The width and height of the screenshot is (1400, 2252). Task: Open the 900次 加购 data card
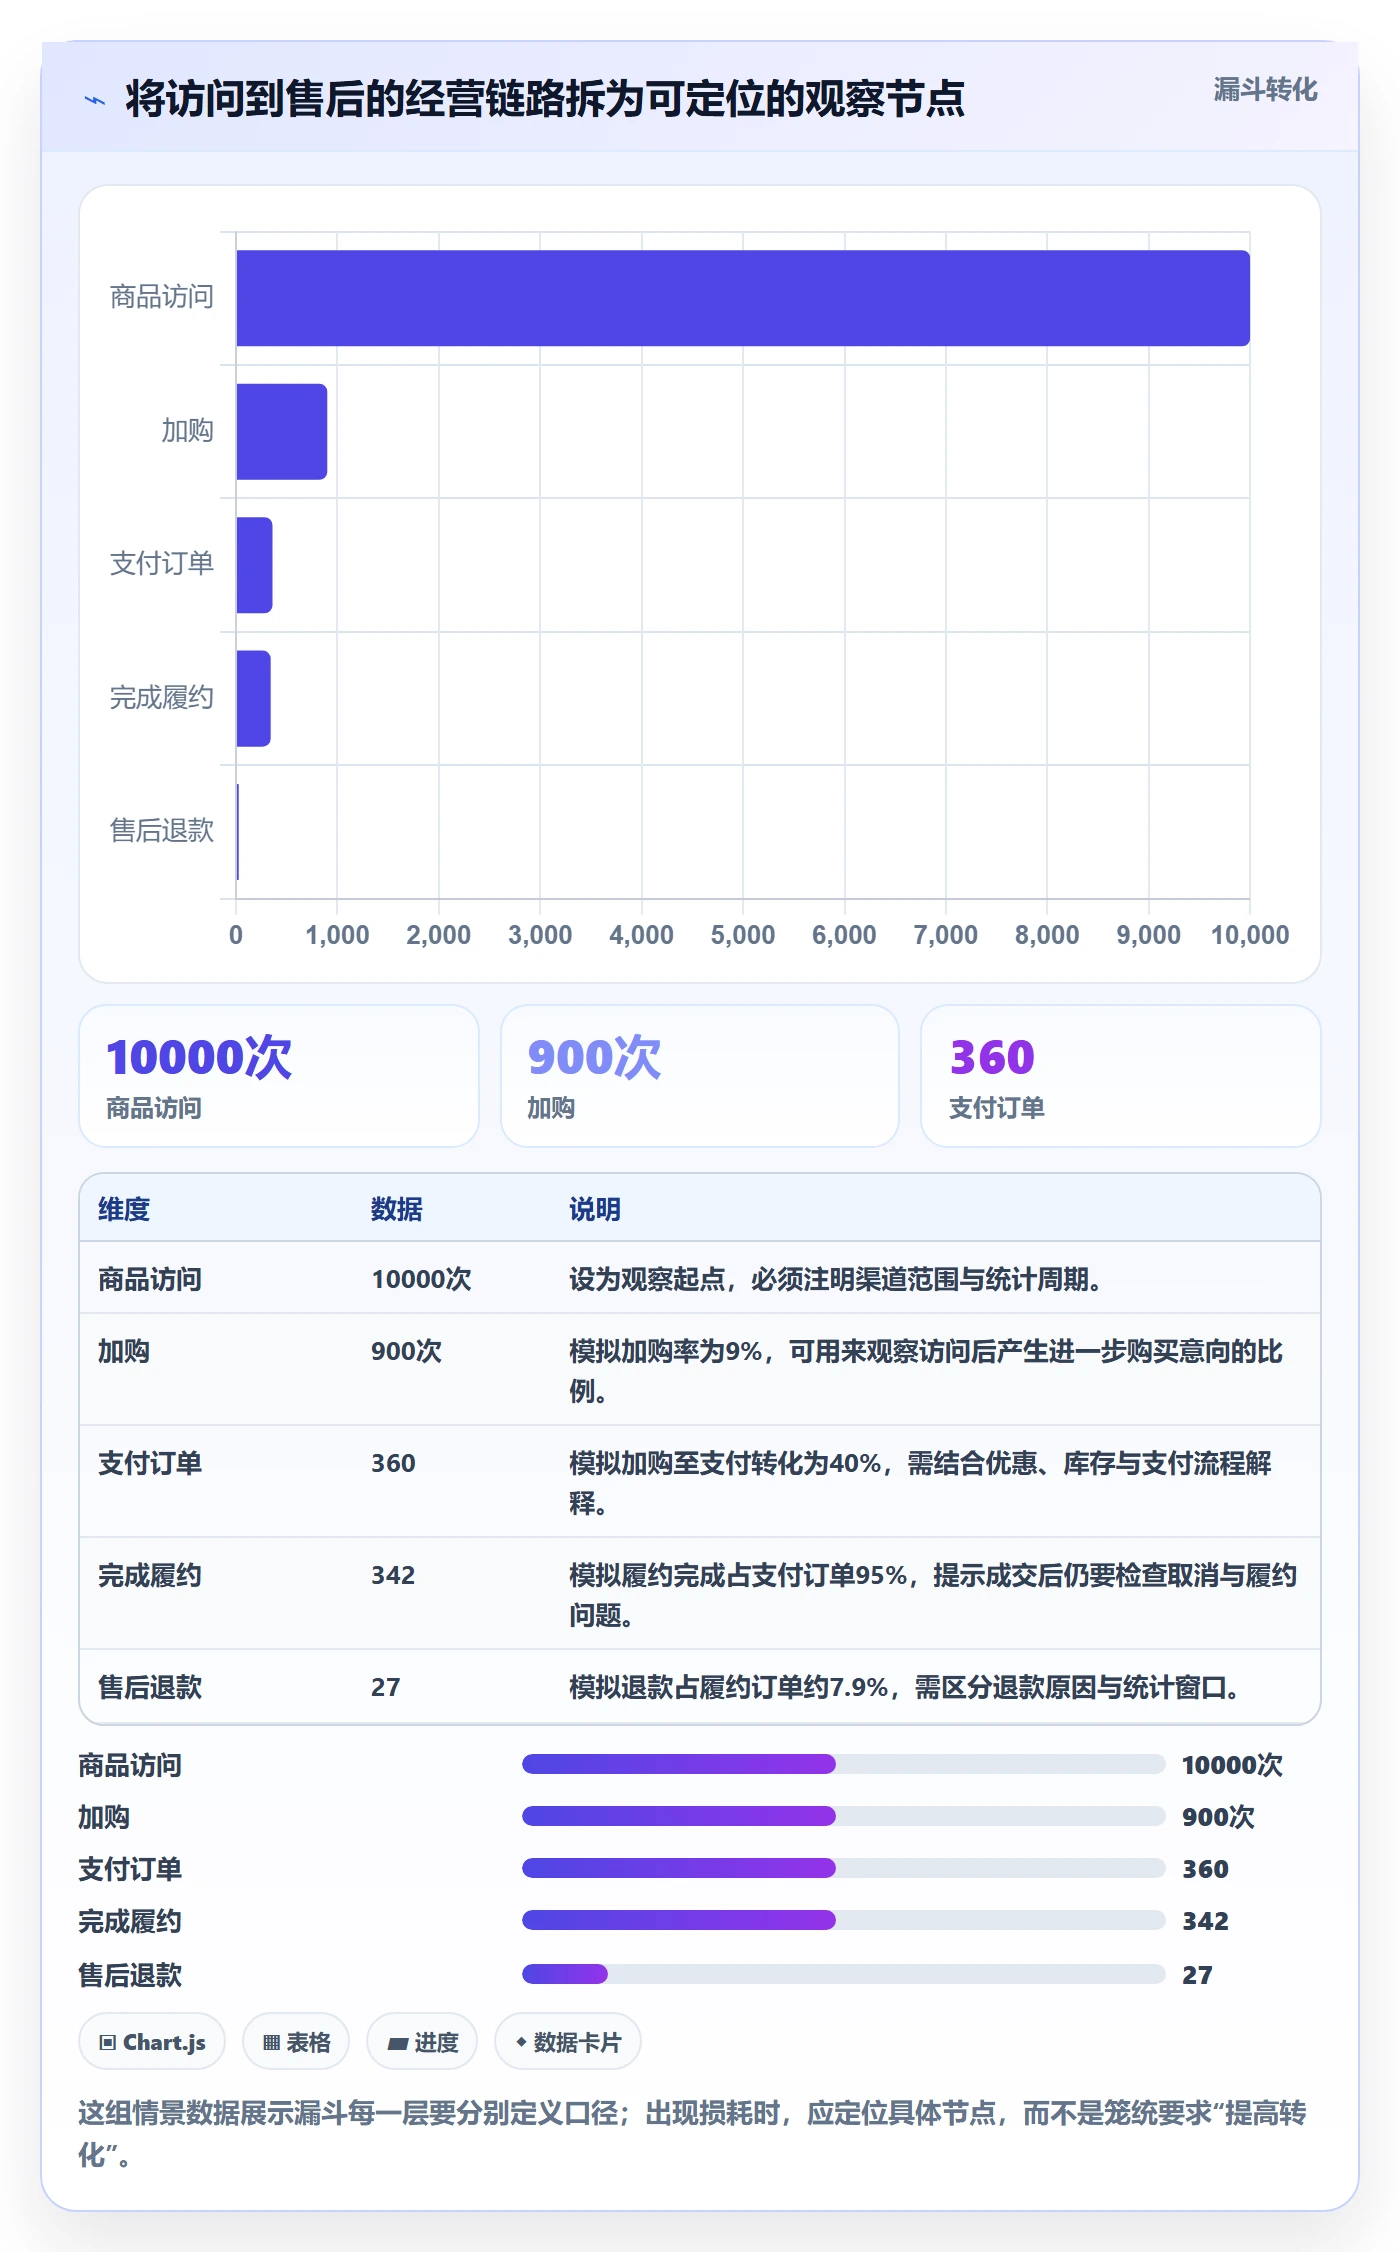tap(700, 1076)
